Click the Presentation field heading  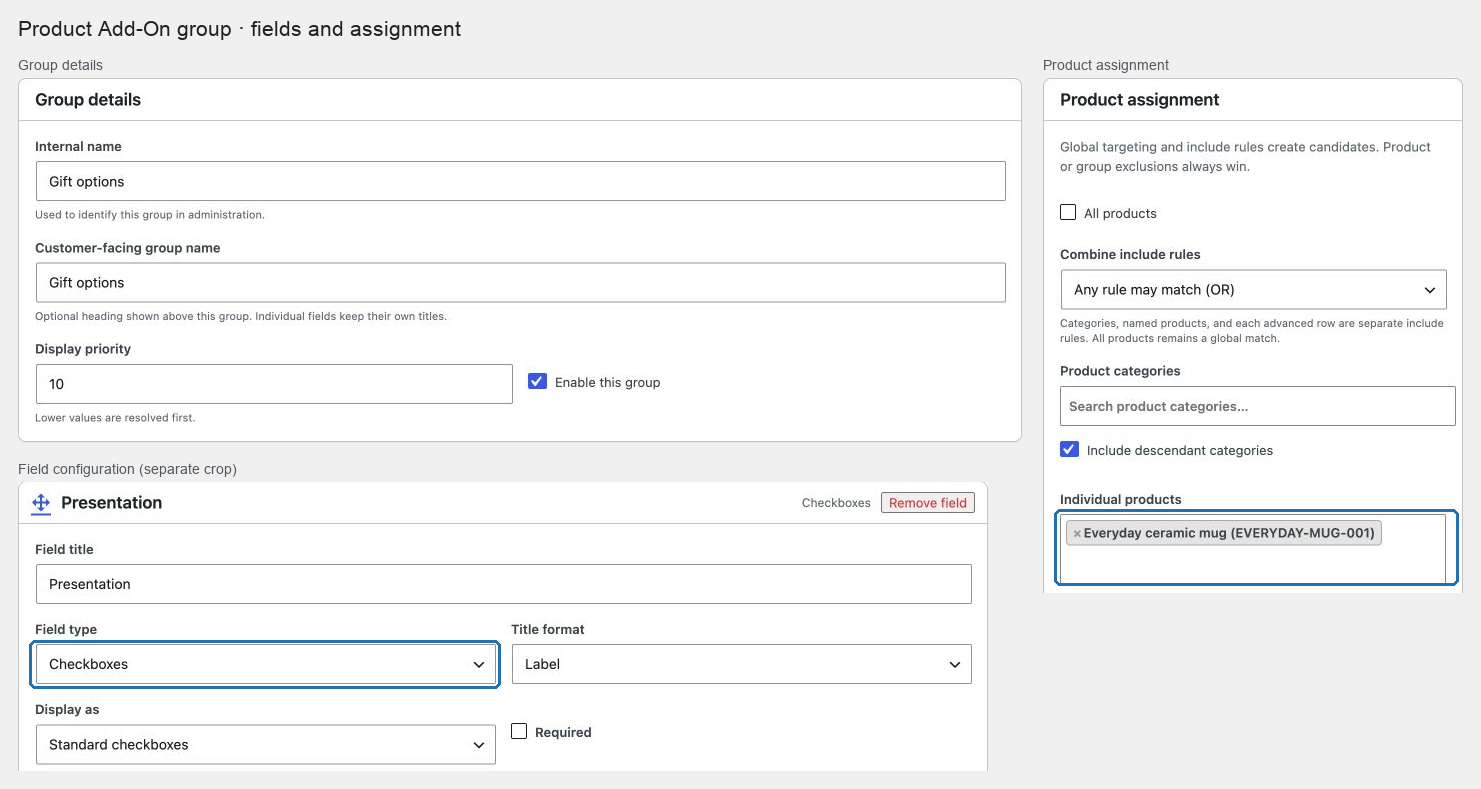point(111,503)
